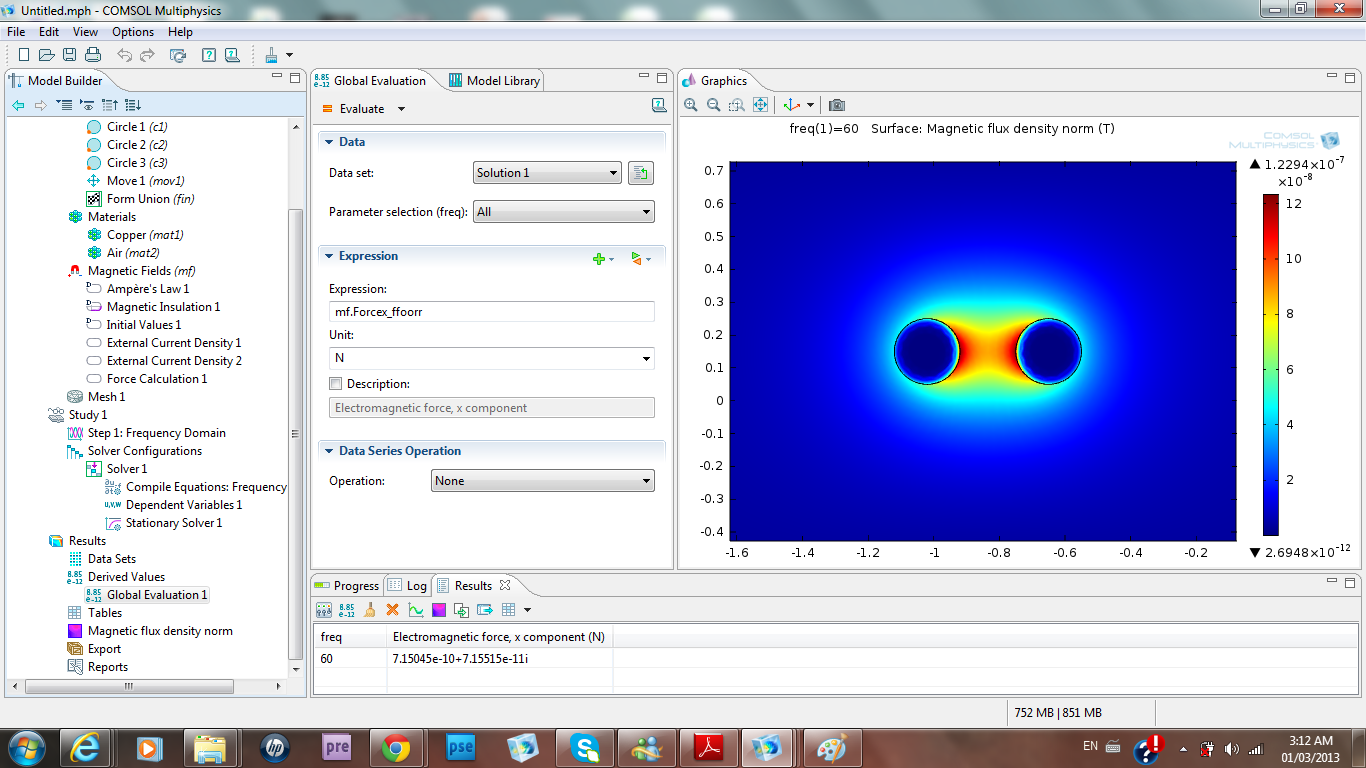Image resolution: width=1366 pixels, height=768 pixels.
Task: Take a snapshot with the camera icon
Action: [837, 105]
